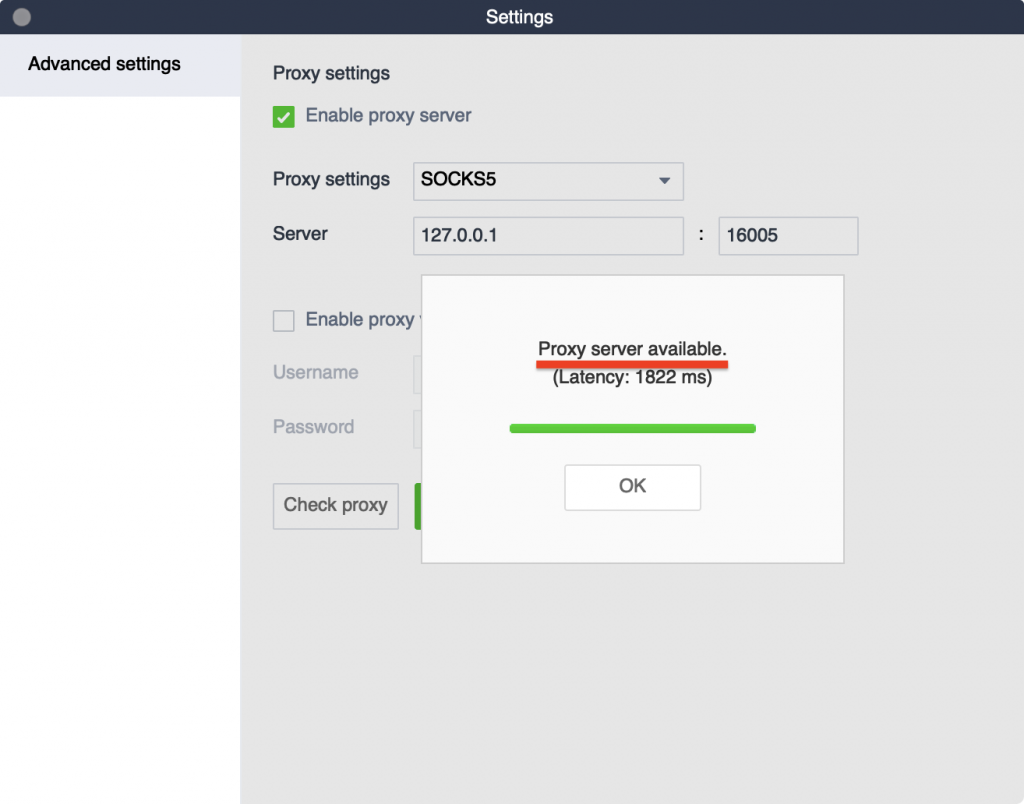Check the Enable proxy verification checkbox
This screenshot has height=804, width=1024.
point(283,320)
